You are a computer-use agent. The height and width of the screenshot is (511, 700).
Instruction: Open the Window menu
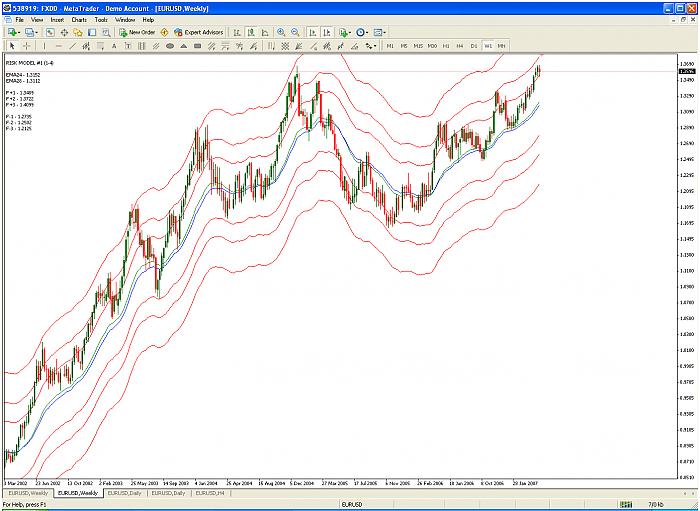point(125,20)
